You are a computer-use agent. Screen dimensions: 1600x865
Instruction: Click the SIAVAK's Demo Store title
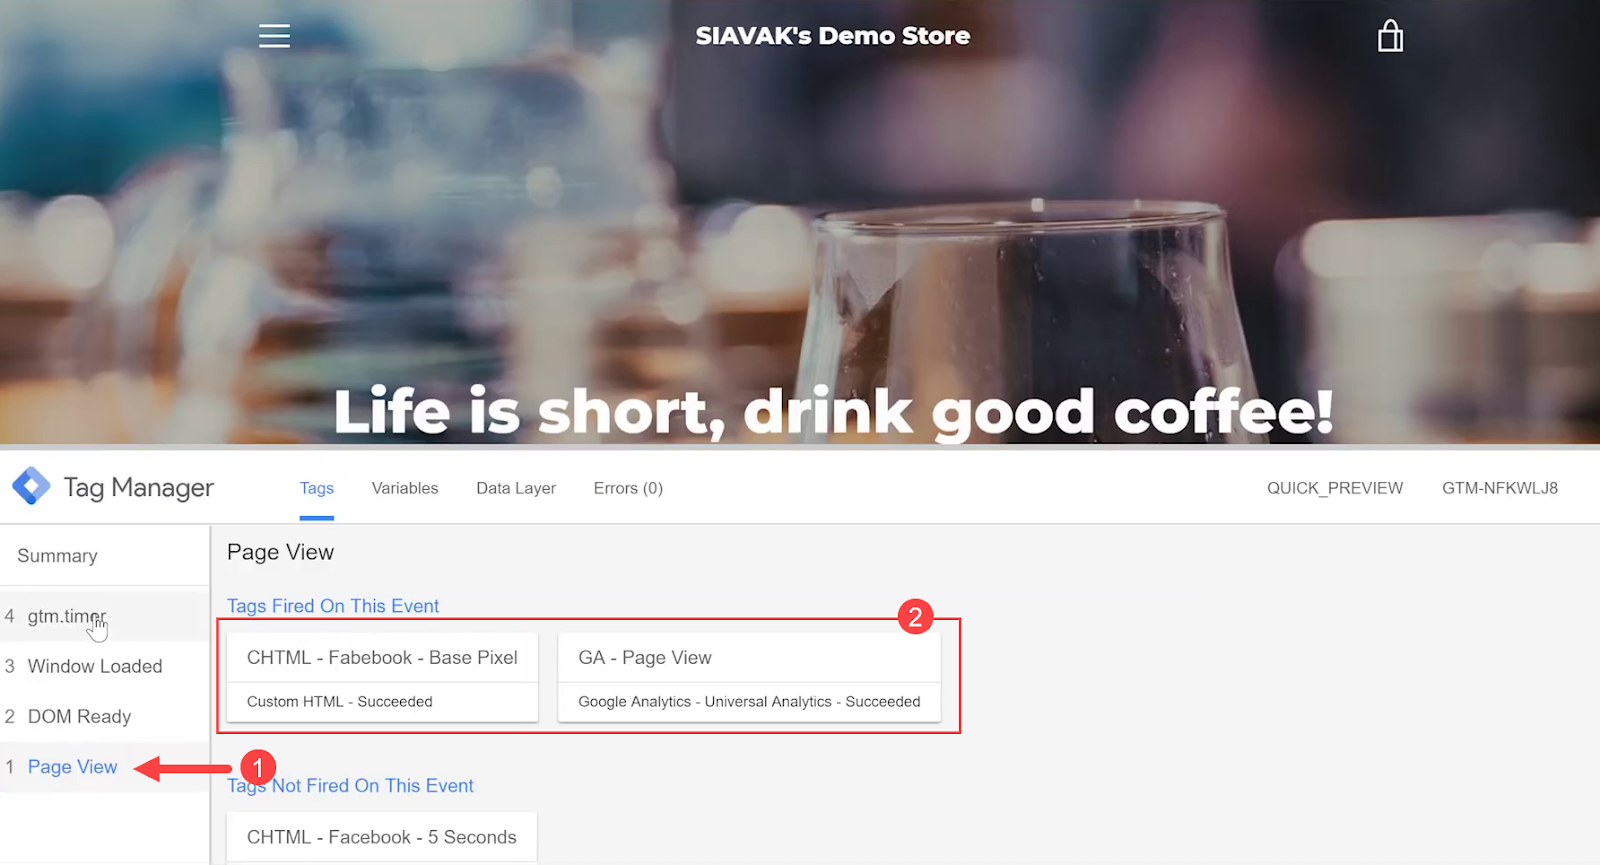pyautogui.click(x=833, y=36)
